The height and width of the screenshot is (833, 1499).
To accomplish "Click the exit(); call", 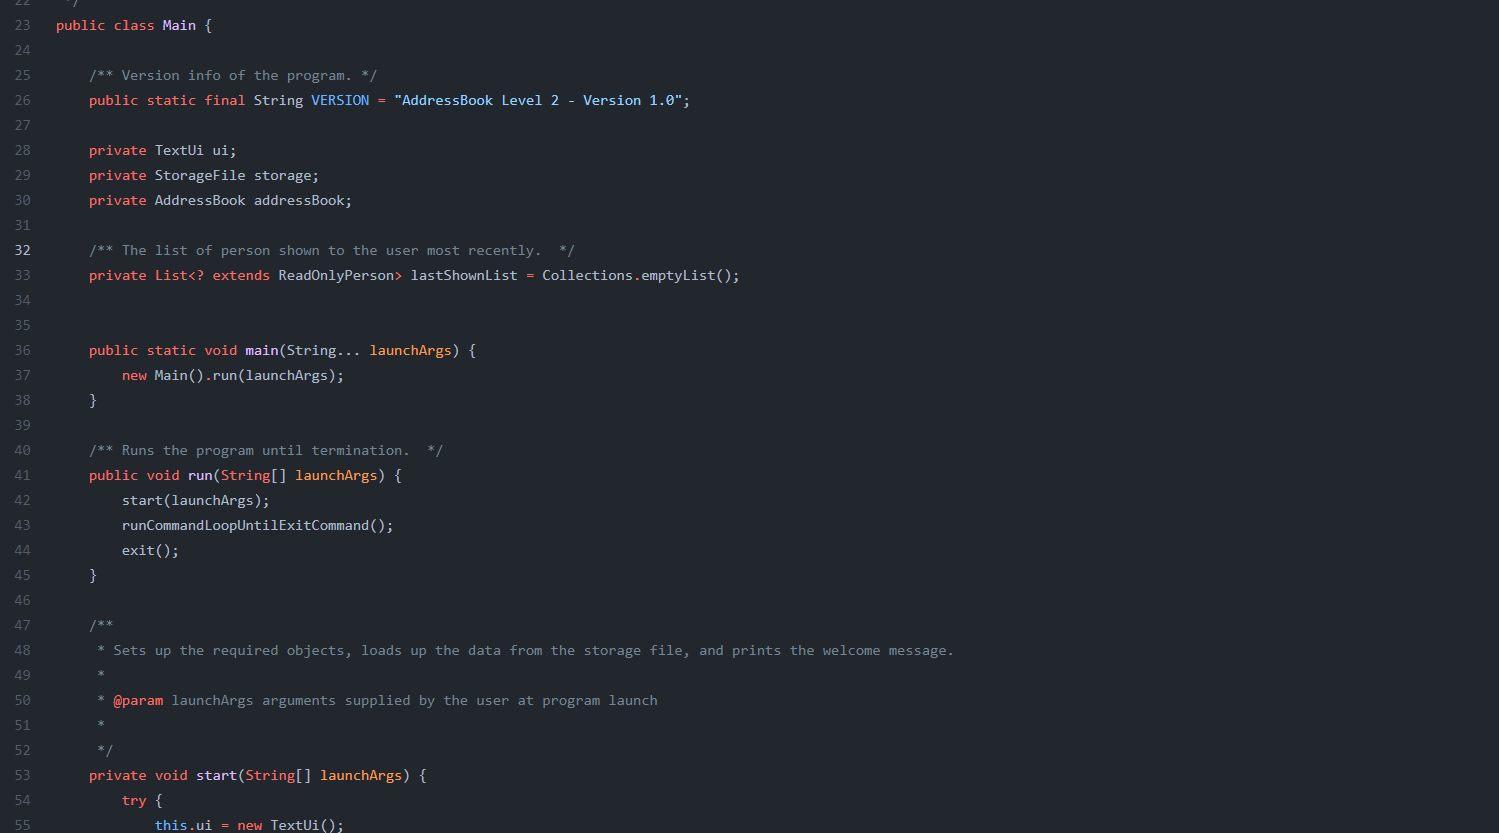I will coord(150,550).
